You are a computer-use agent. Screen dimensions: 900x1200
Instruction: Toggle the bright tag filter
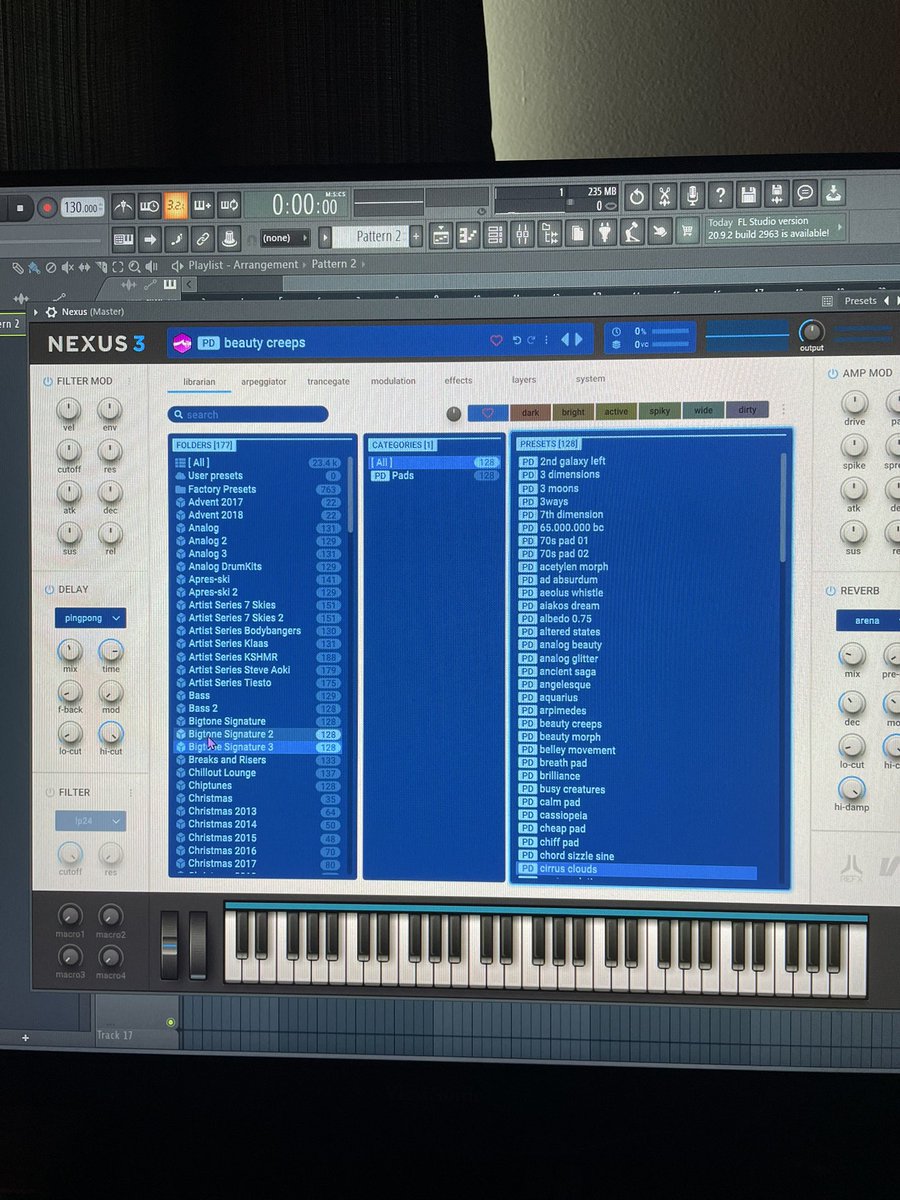click(x=573, y=412)
